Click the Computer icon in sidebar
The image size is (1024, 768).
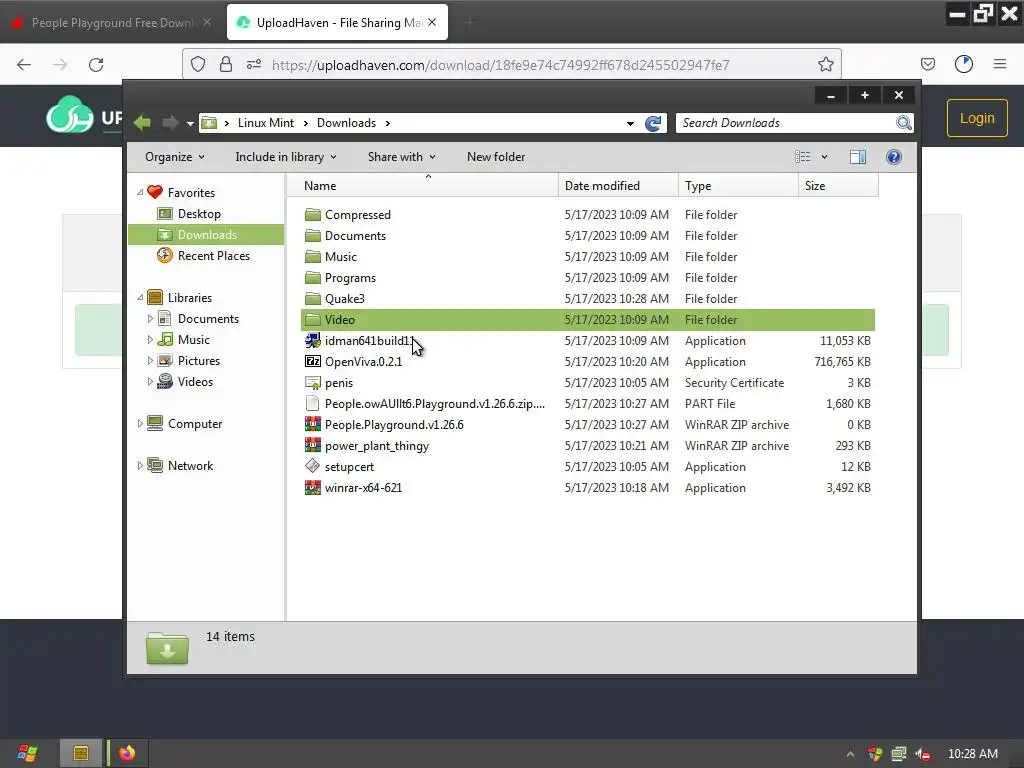(155, 423)
